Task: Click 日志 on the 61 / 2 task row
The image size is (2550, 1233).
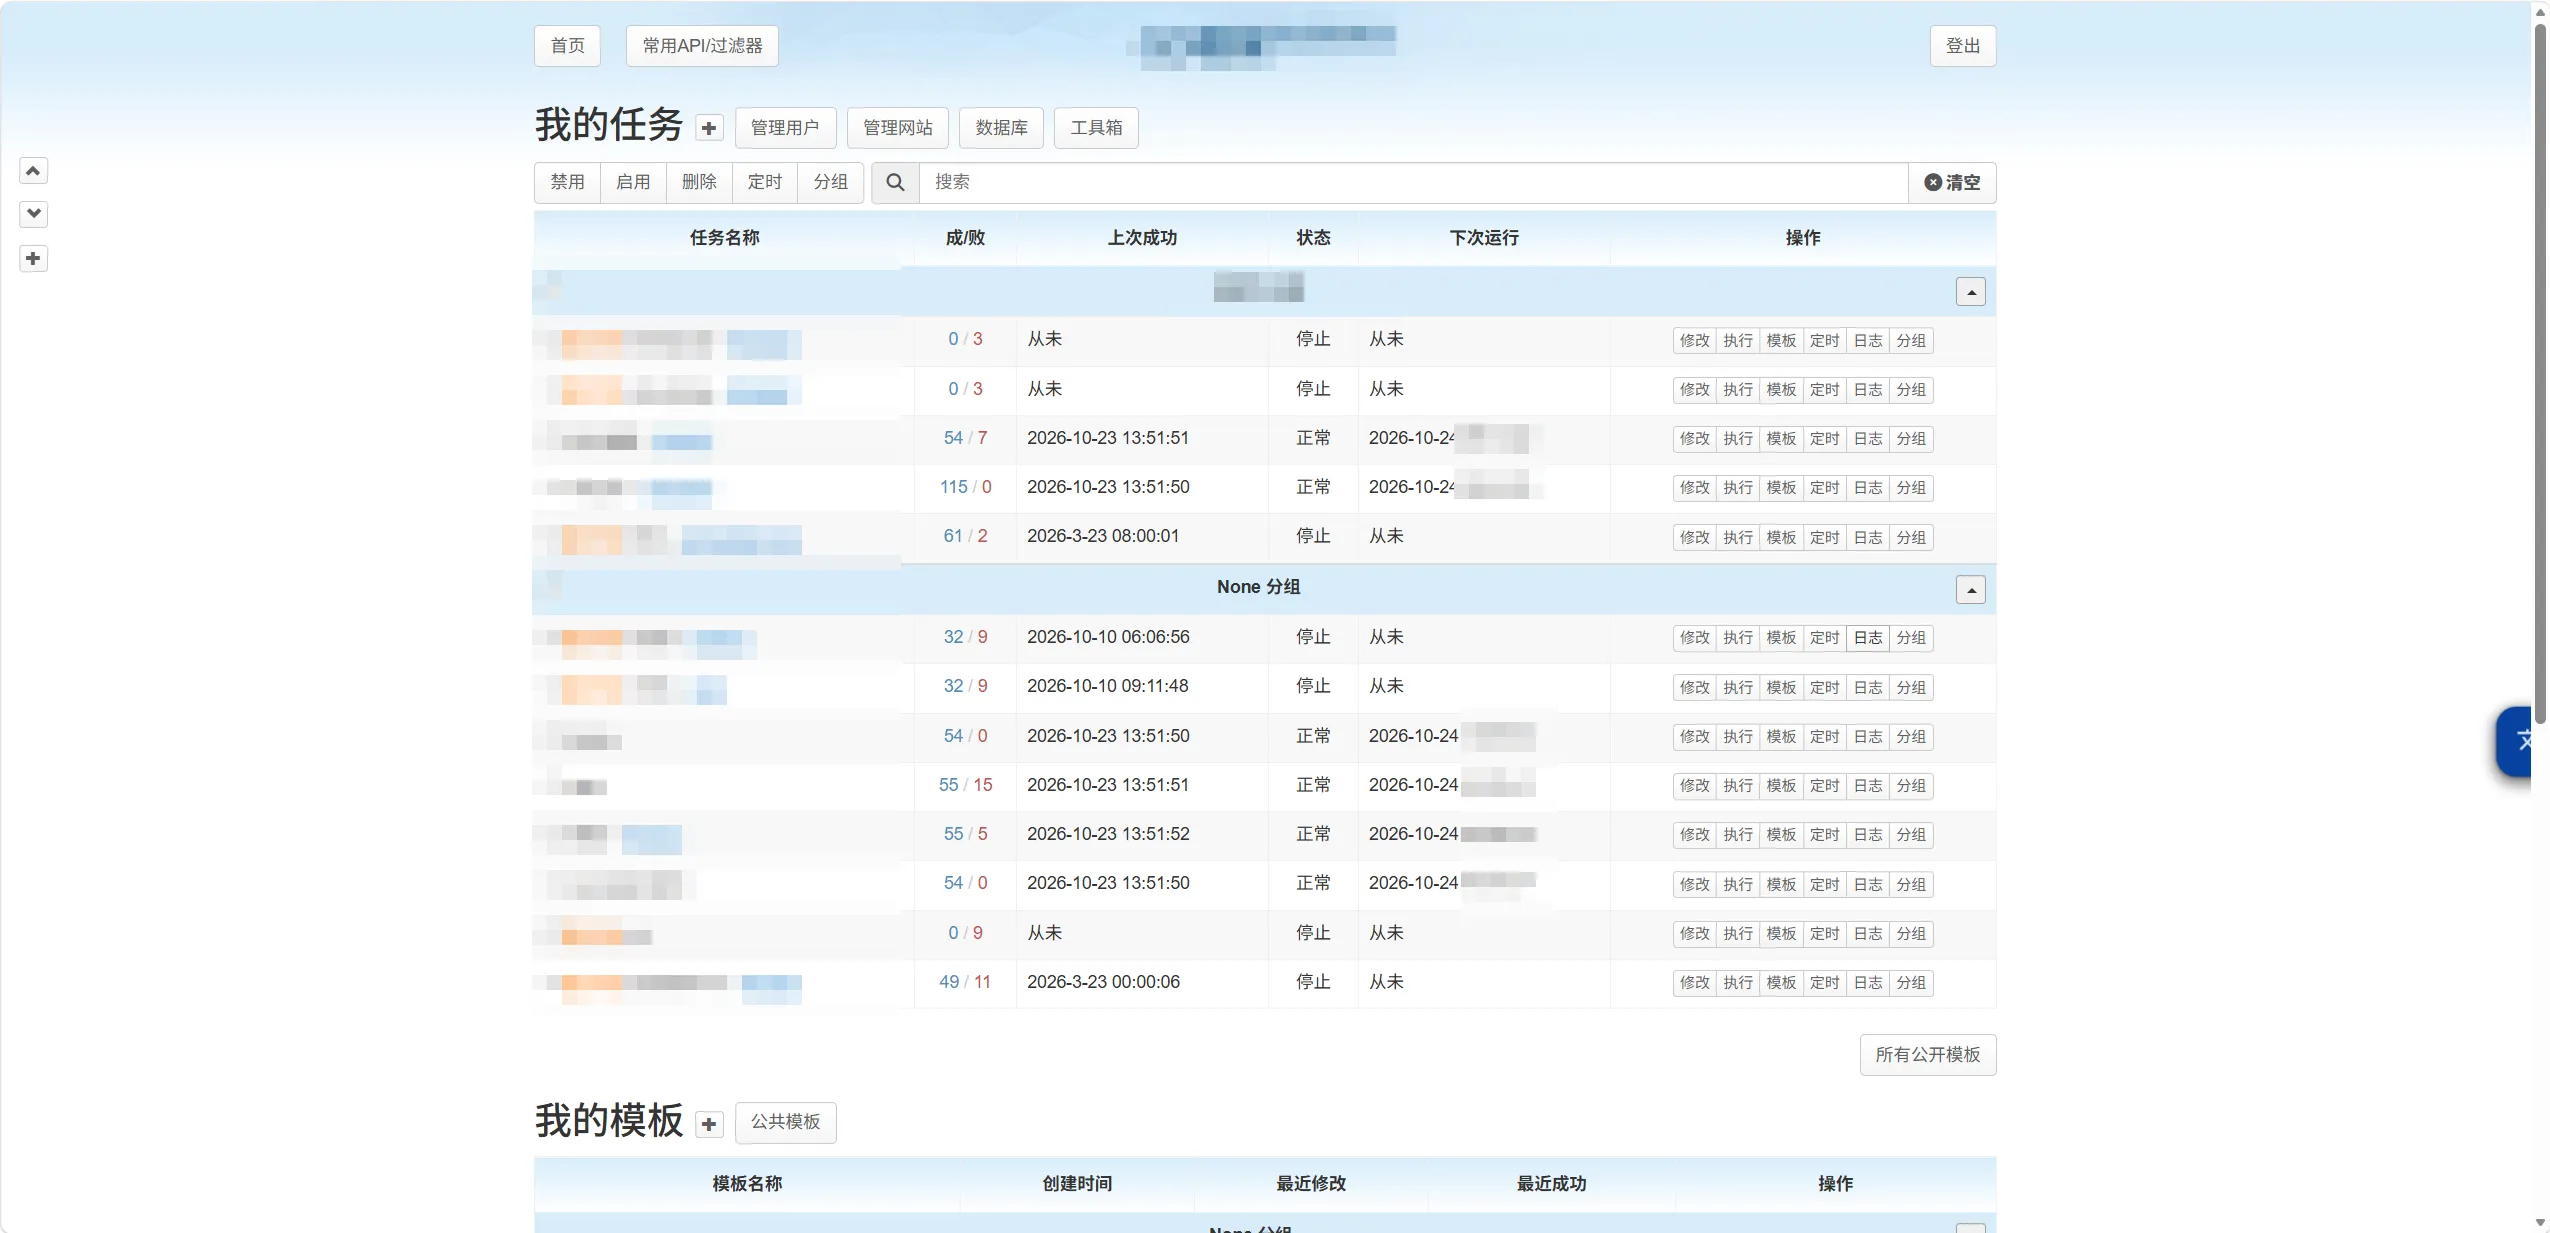Action: pos(1867,538)
